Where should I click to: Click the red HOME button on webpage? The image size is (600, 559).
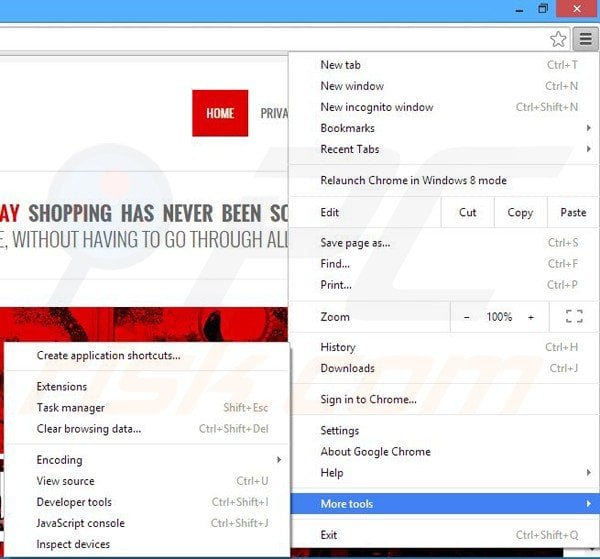pos(220,113)
